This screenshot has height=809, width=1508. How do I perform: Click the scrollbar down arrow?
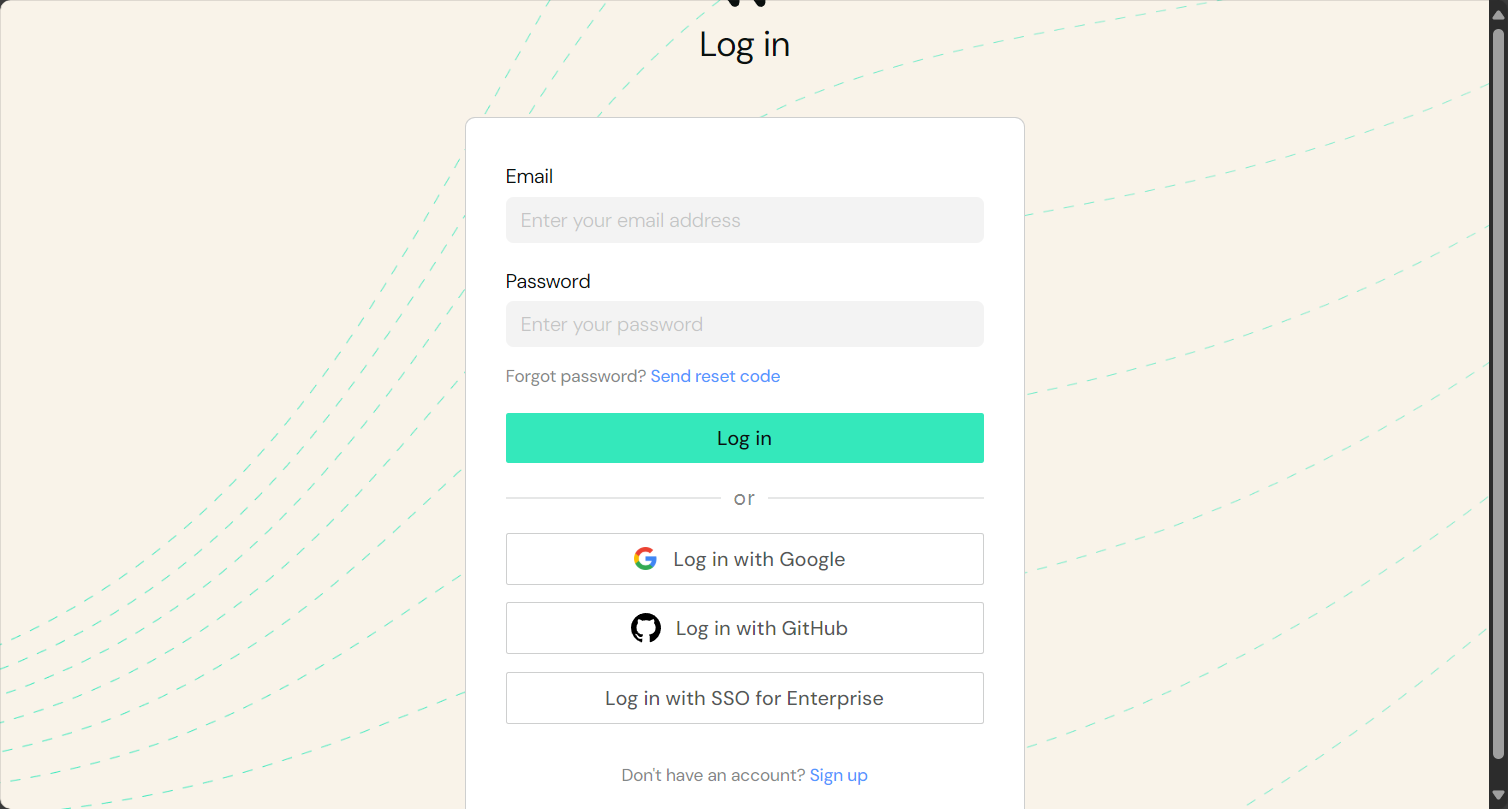point(1498,795)
